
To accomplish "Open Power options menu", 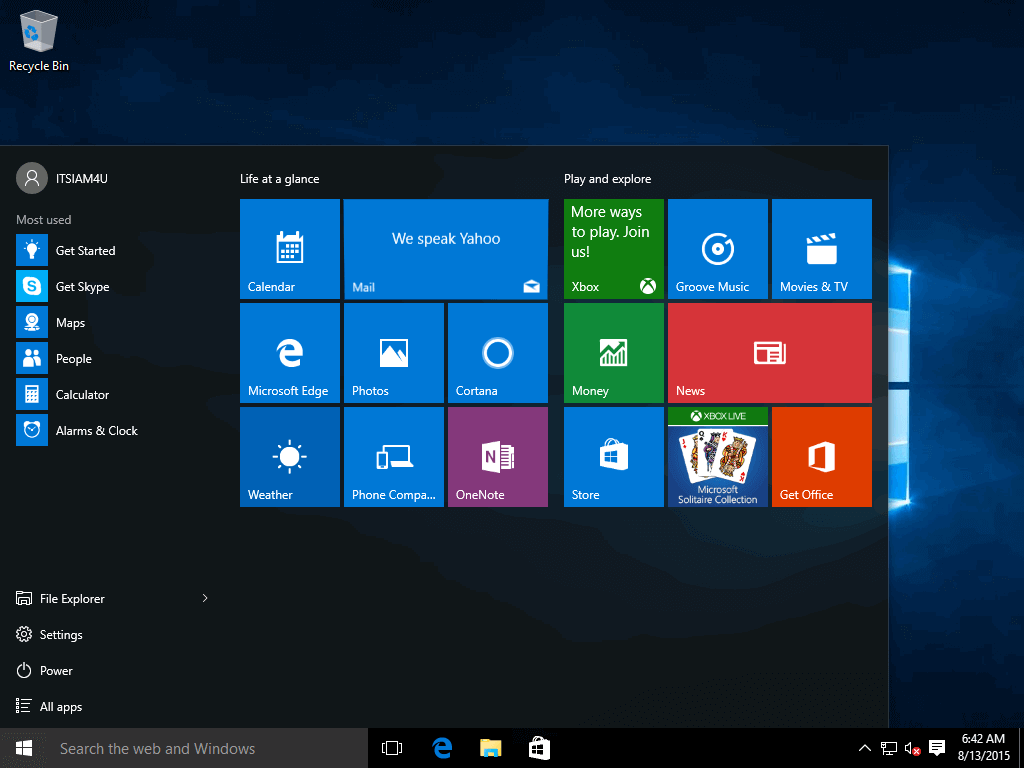I will [x=56, y=671].
